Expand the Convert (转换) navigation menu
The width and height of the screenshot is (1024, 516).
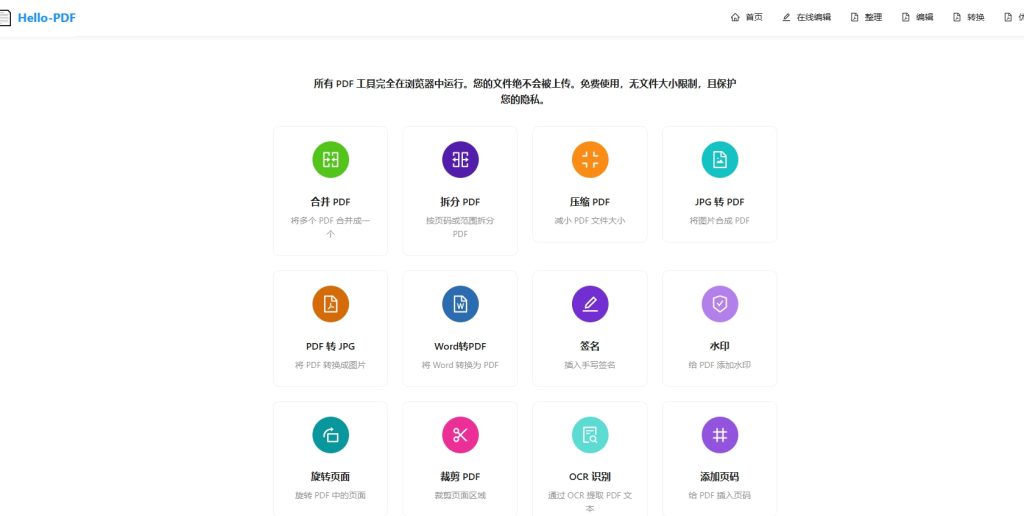tap(969, 17)
